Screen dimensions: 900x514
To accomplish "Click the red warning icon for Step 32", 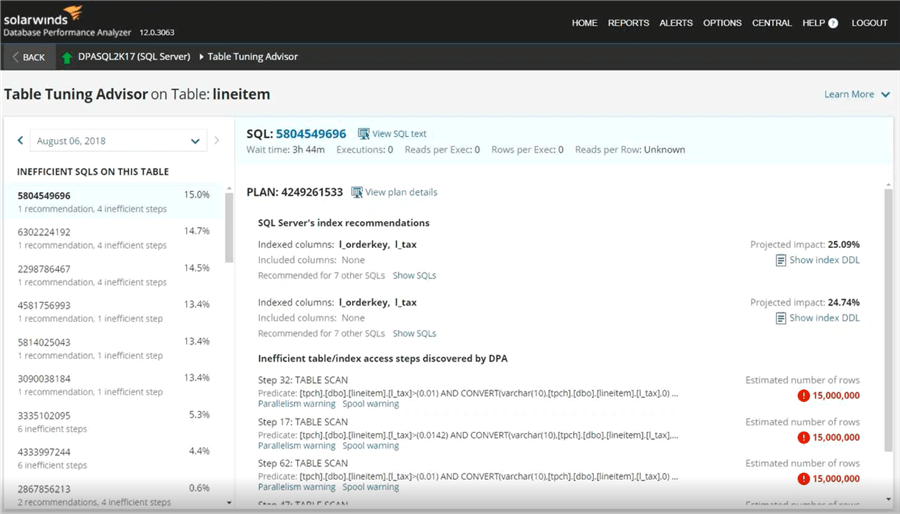I will click(803, 396).
